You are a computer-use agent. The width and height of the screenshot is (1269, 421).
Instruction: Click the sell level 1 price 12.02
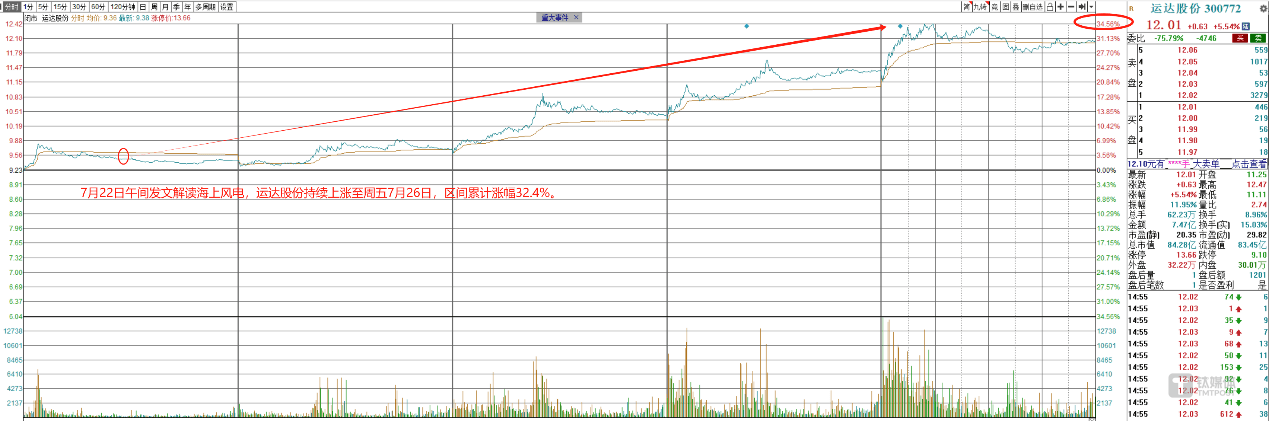coord(1187,95)
